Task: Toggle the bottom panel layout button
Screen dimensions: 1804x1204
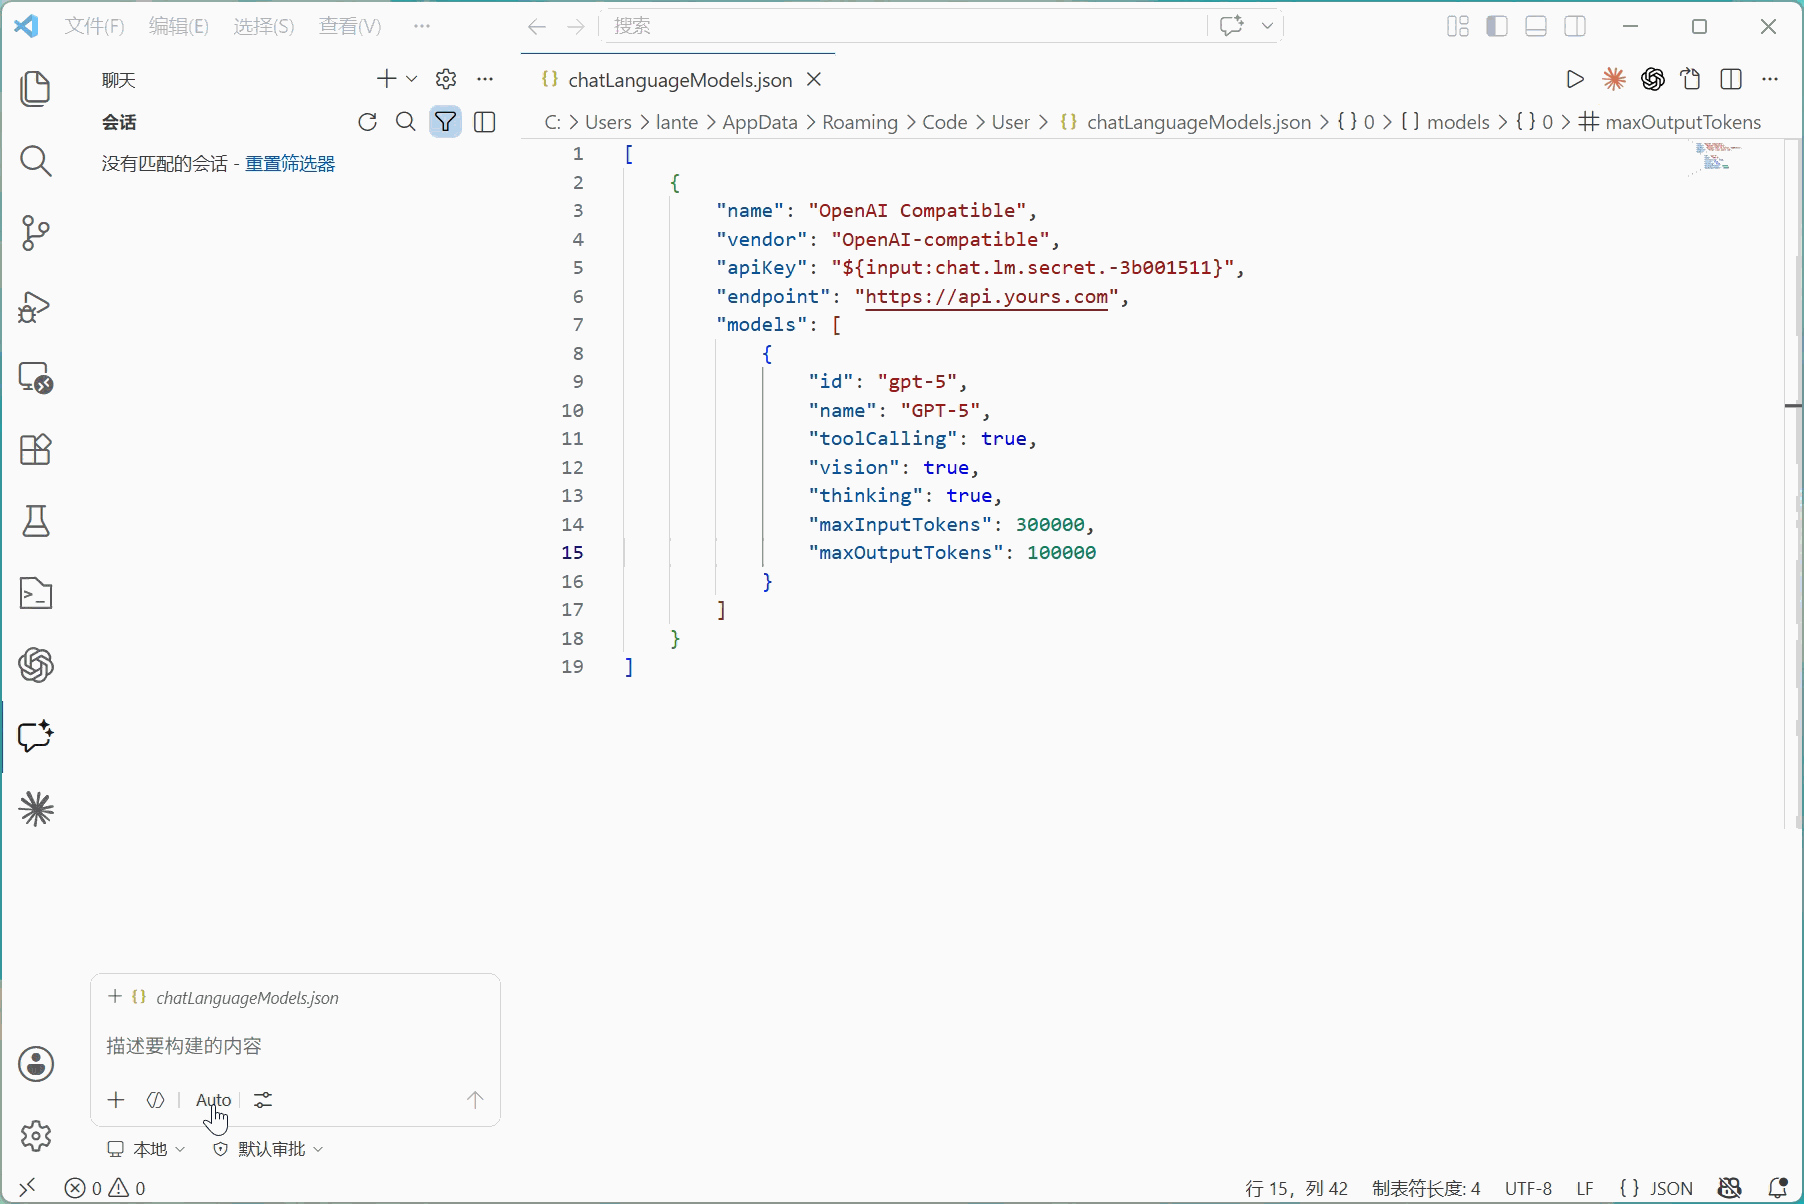Action: coord(1536,26)
